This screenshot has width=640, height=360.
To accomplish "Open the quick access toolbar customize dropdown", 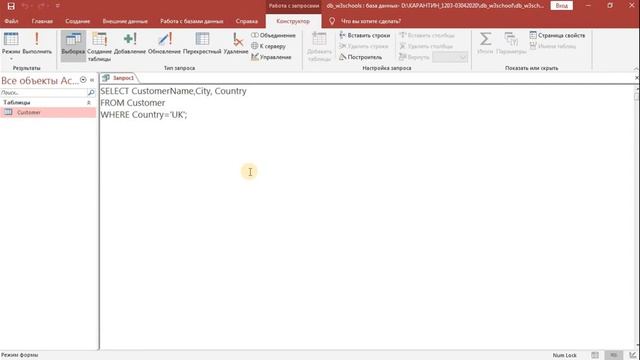I will [x=58, y=6].
